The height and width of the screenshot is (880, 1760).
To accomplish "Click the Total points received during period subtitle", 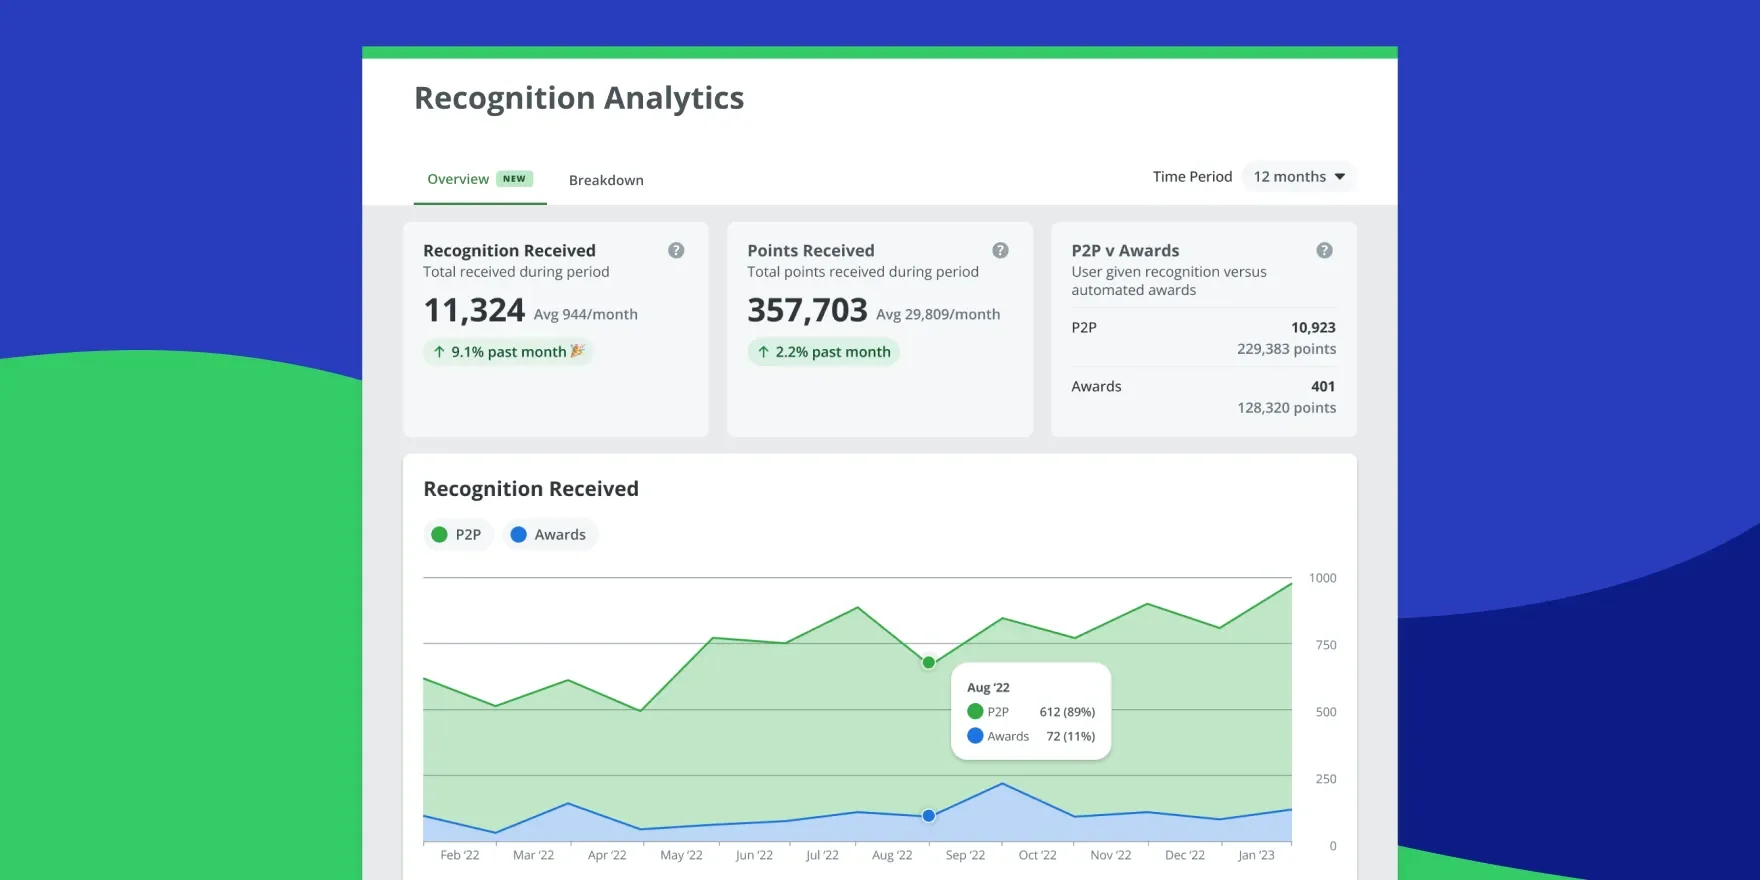I will (863, 272).
